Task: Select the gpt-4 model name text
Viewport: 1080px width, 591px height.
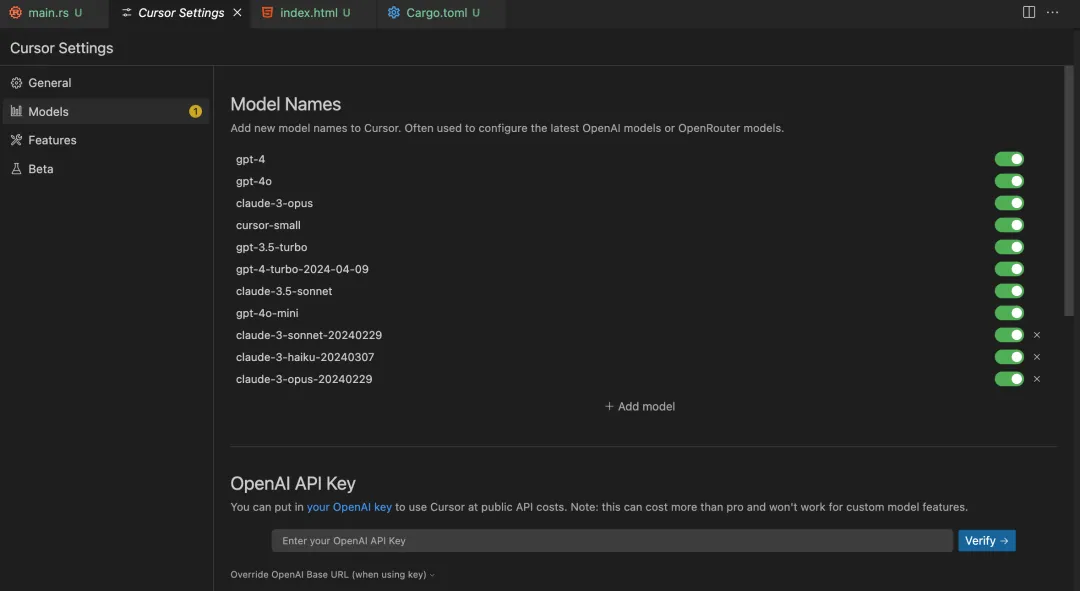Action: 250,159
